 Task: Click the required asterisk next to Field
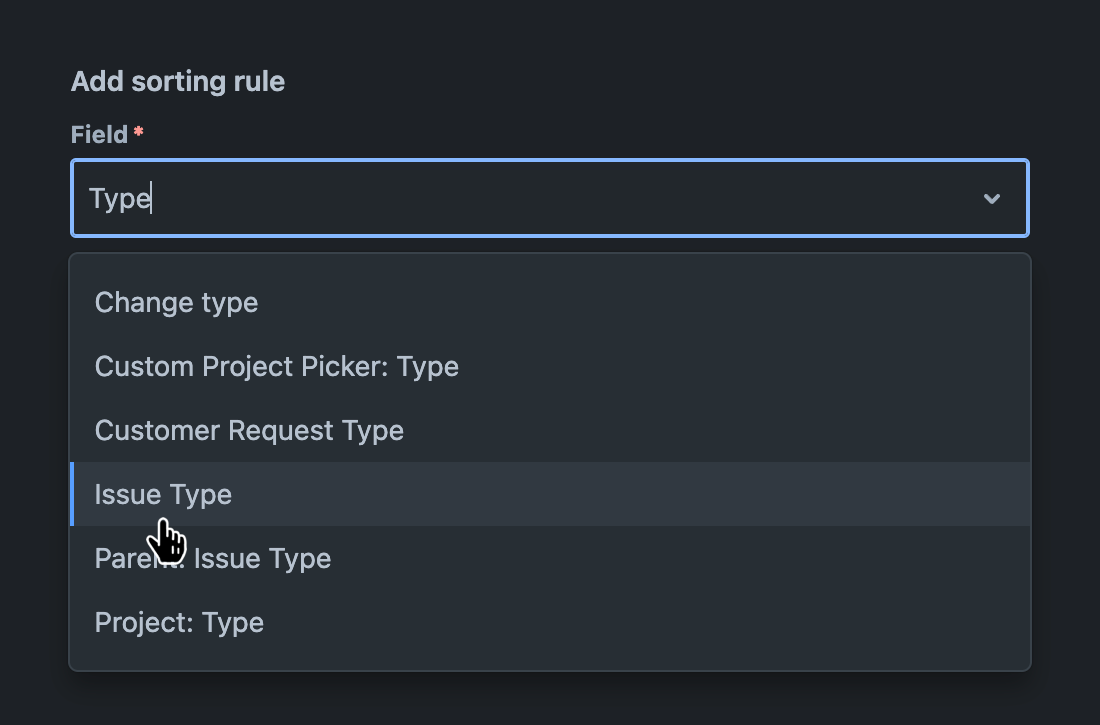pyautogui.click(x=136, y=132)
